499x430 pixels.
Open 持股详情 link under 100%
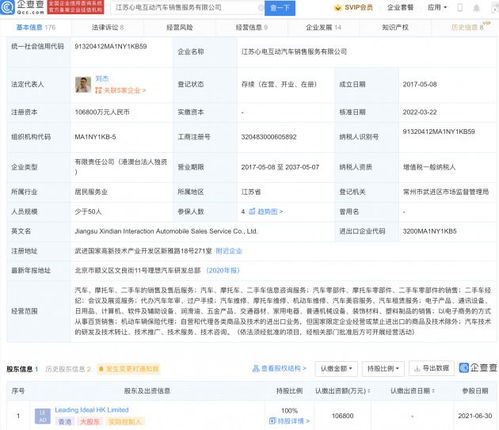click(x=289, y=421)
